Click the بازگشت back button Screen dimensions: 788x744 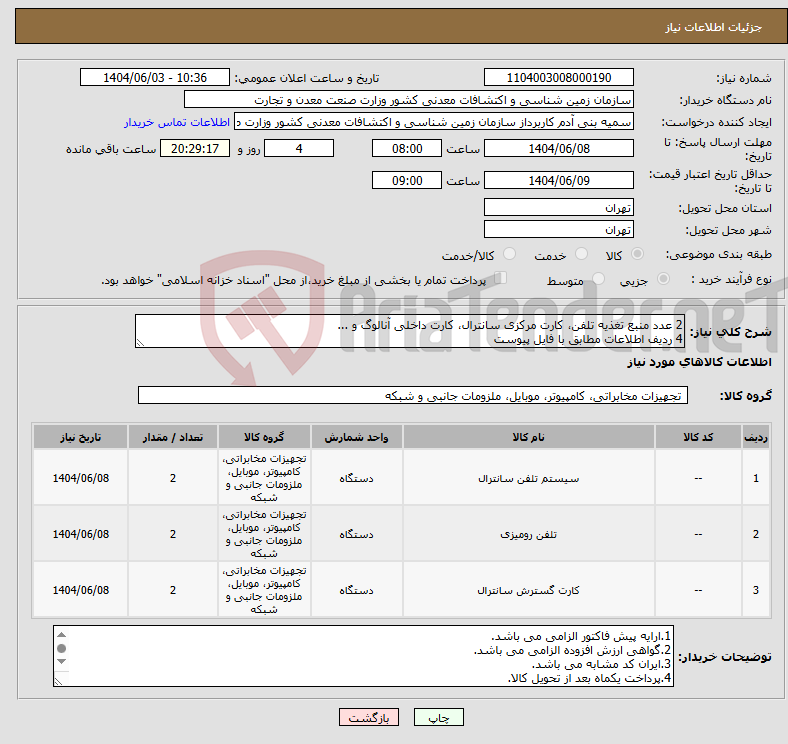click(369, 717)
